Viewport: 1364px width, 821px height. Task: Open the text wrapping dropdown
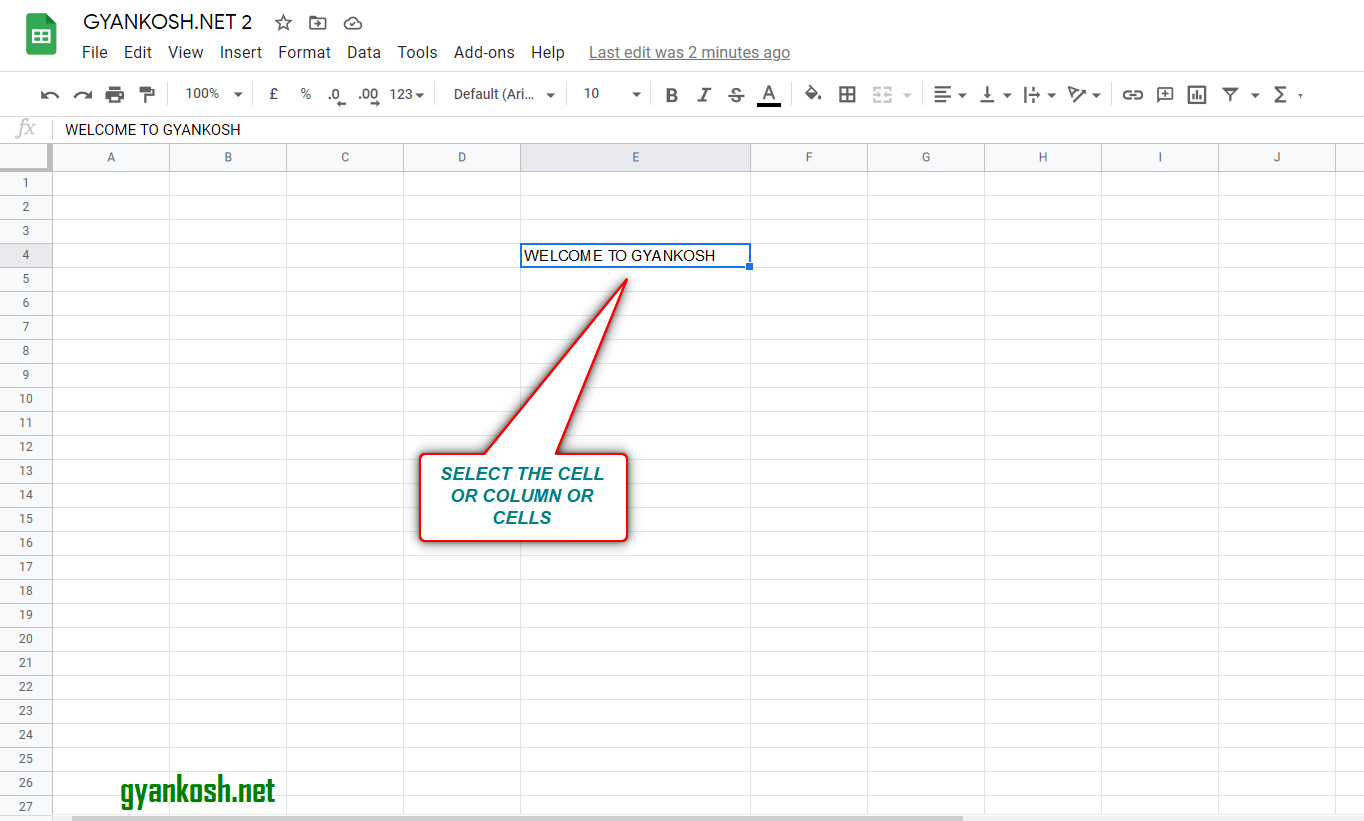[1040, 94]
